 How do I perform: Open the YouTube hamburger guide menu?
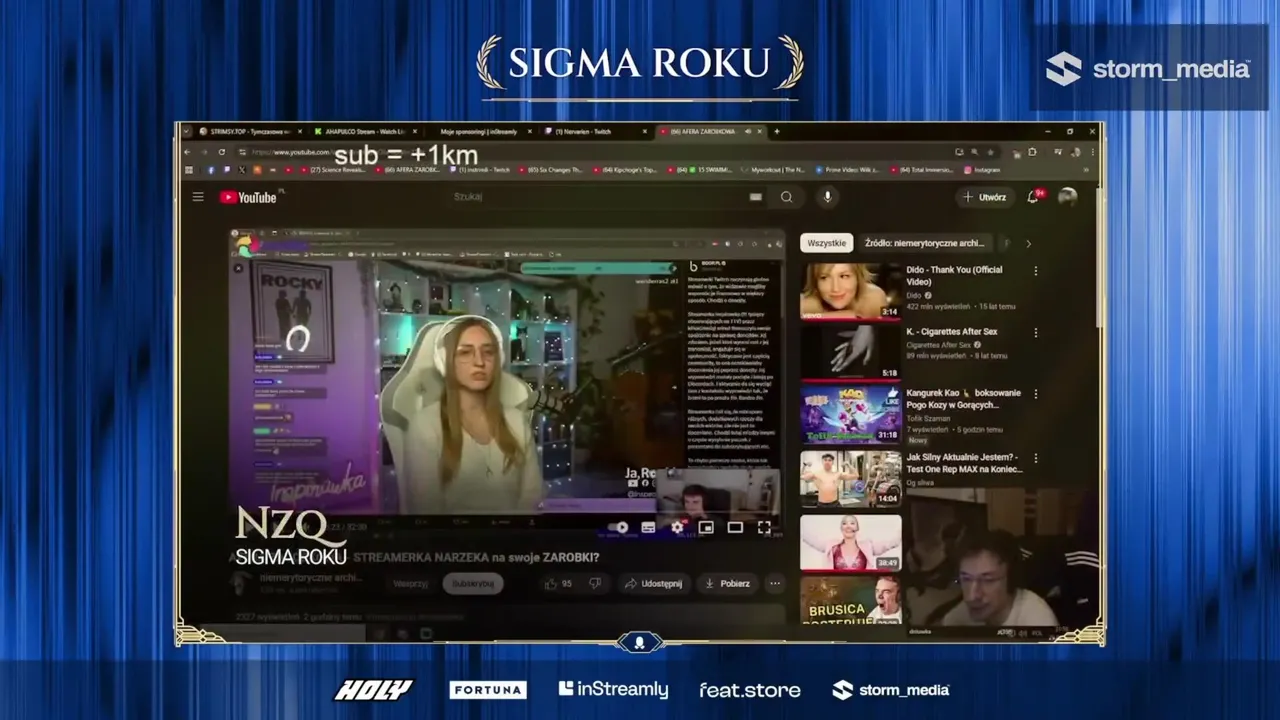pos(198,197)
